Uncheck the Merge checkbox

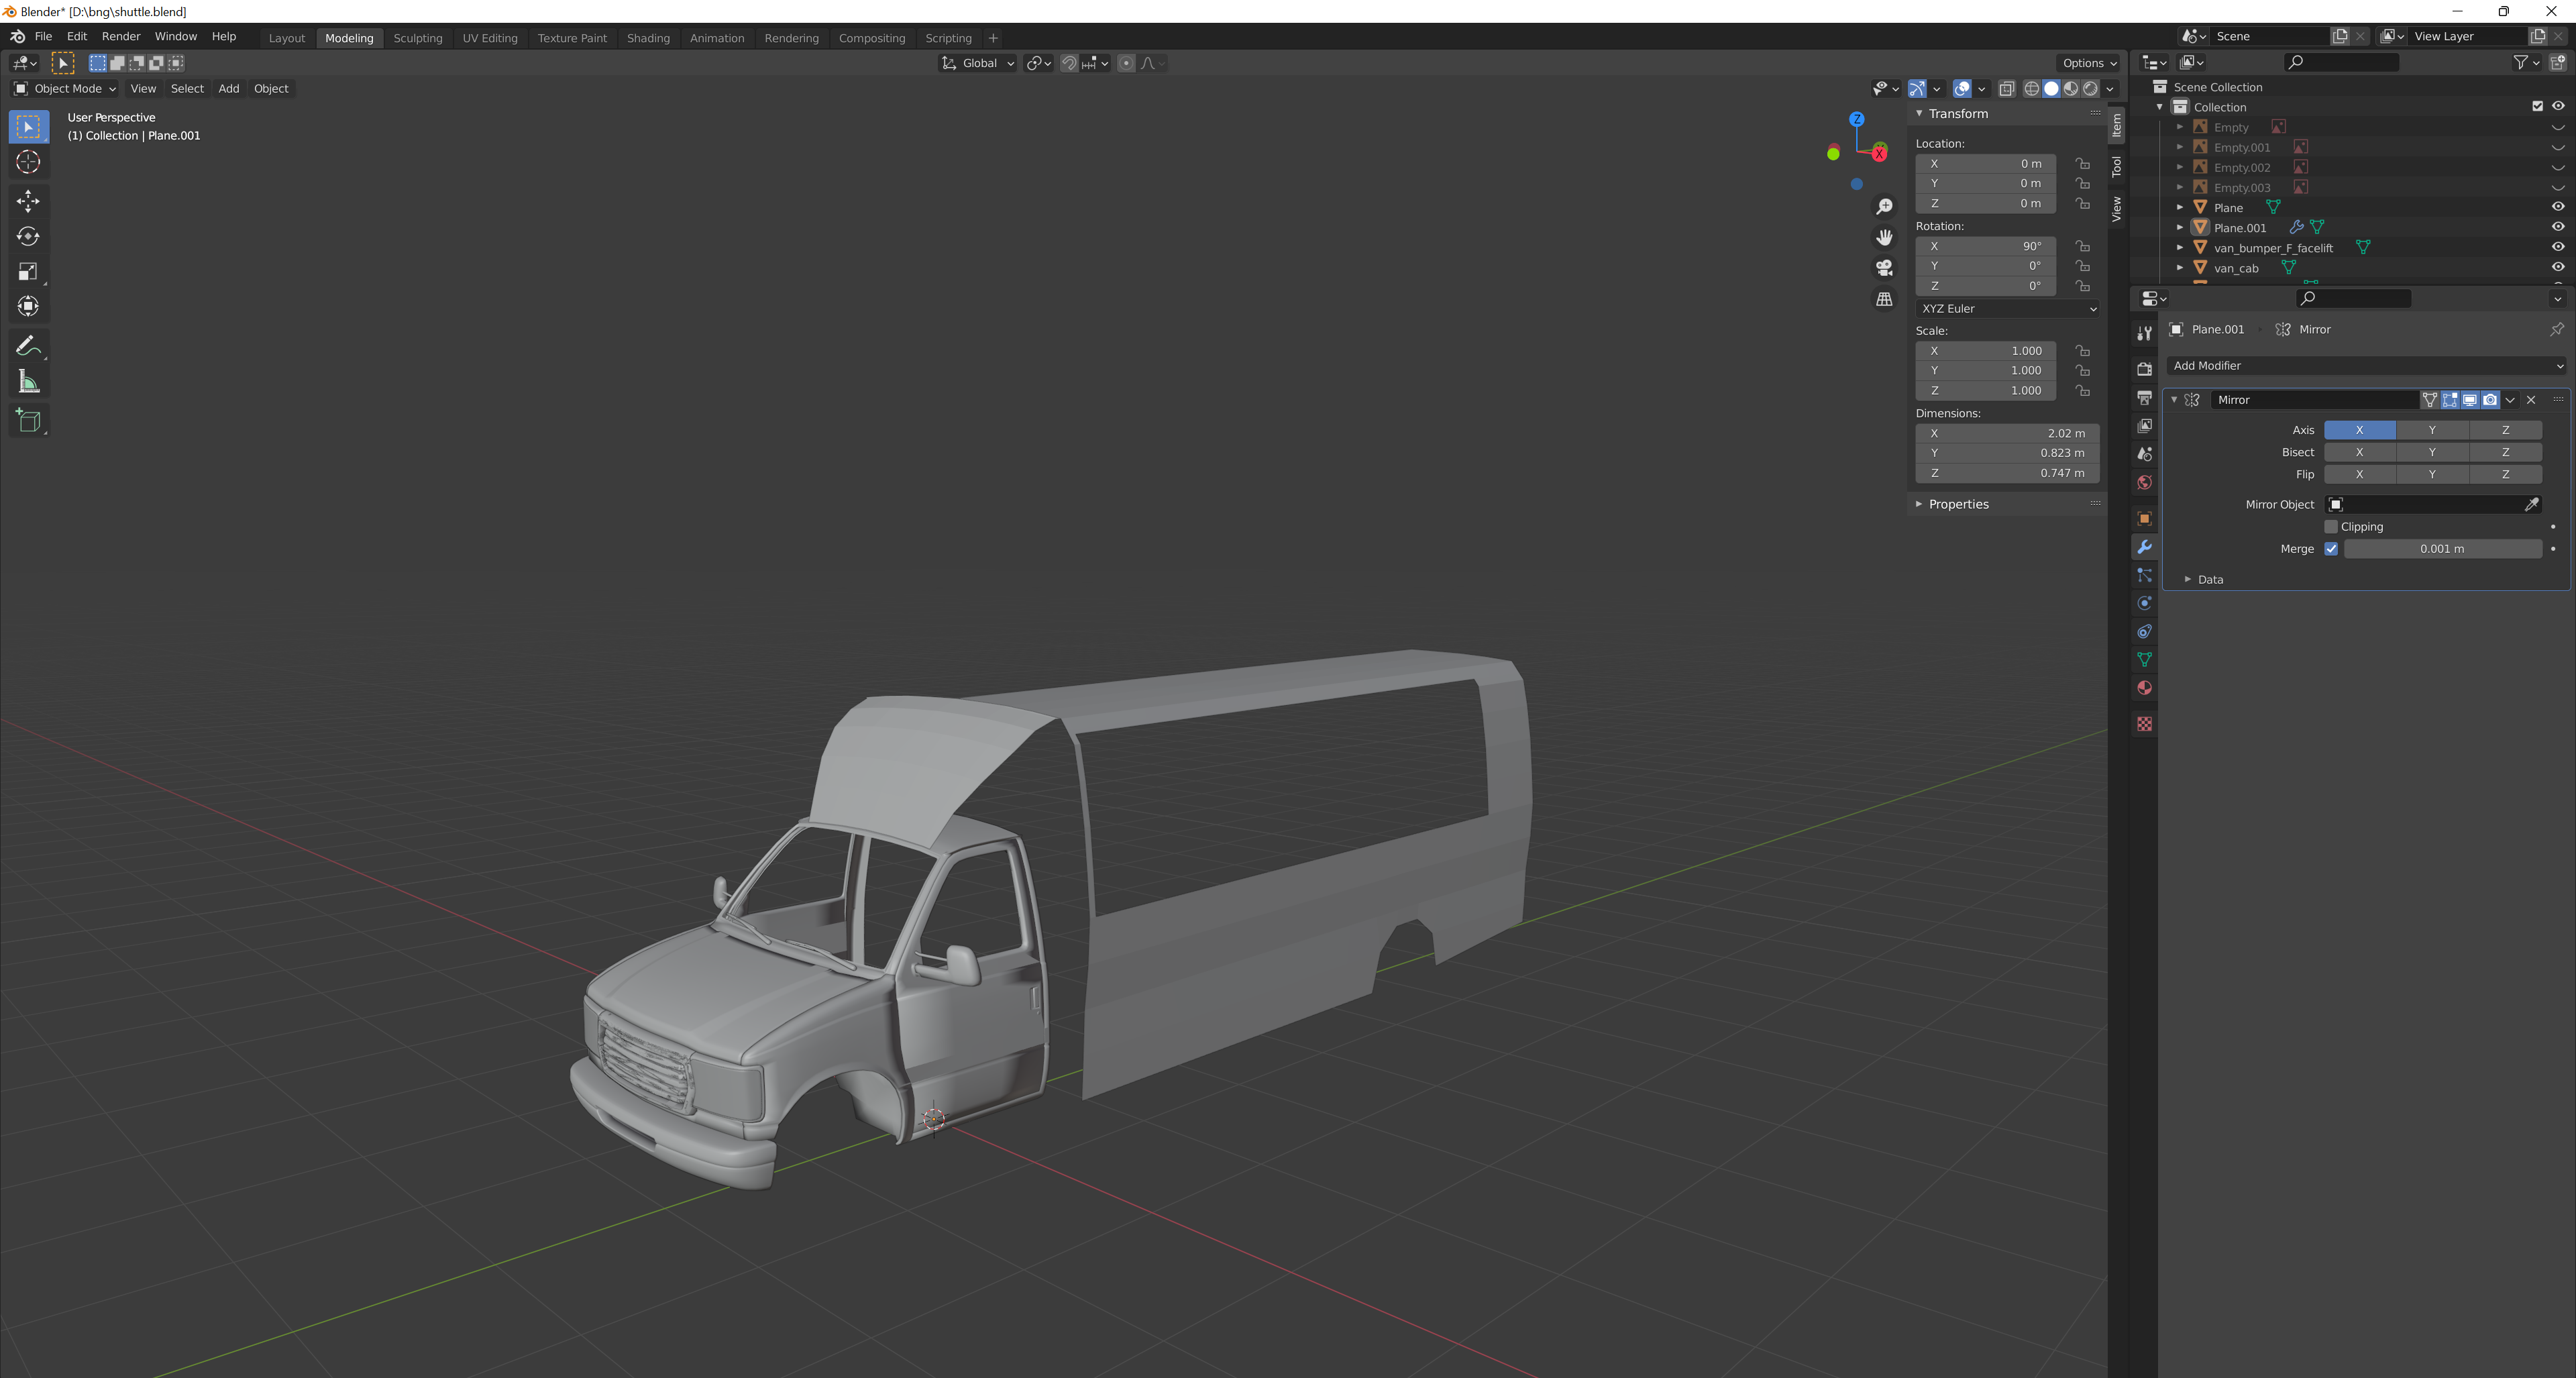[2331, 549]
